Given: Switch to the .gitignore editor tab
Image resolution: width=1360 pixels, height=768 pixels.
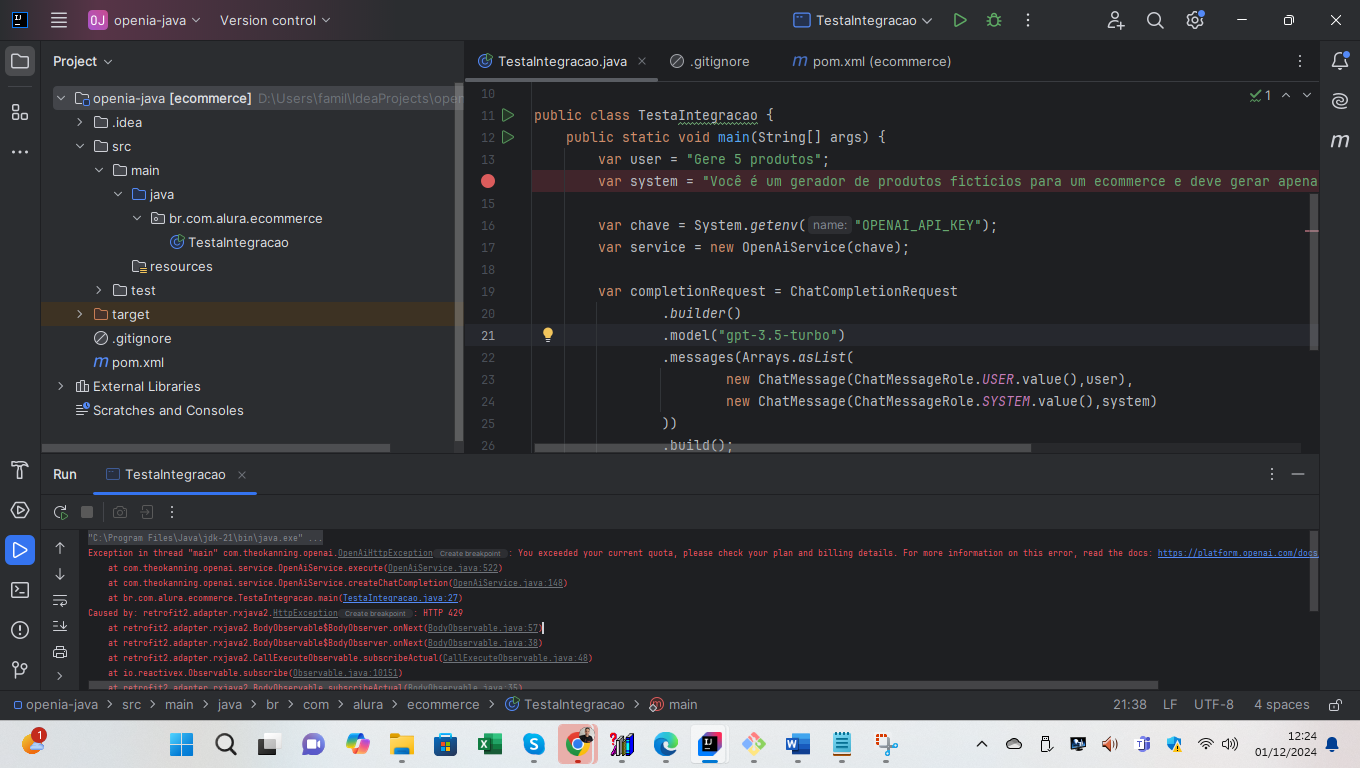Looking at the screenshot, I should point(709,61).
